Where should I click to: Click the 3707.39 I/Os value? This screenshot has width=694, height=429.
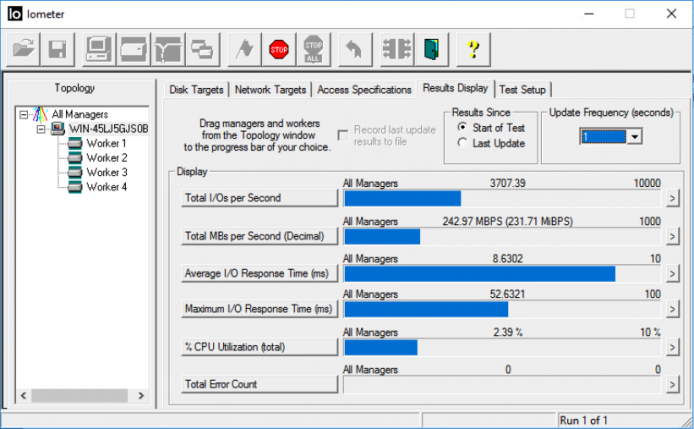[x=507, y=183]
